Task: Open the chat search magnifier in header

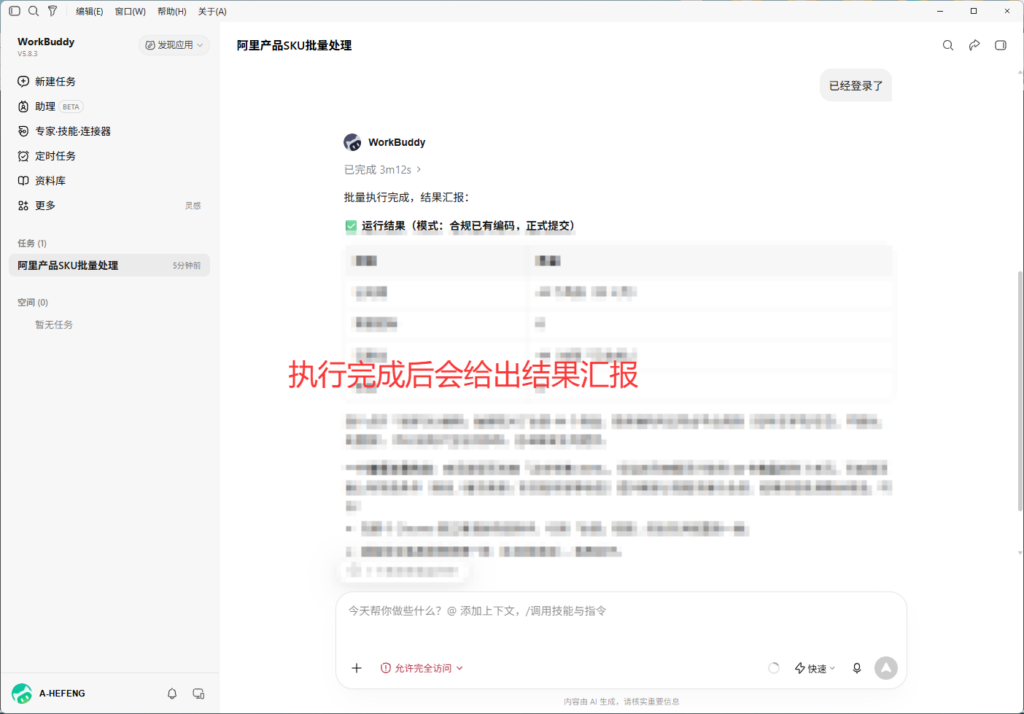Action: click(x=948, y=45)
